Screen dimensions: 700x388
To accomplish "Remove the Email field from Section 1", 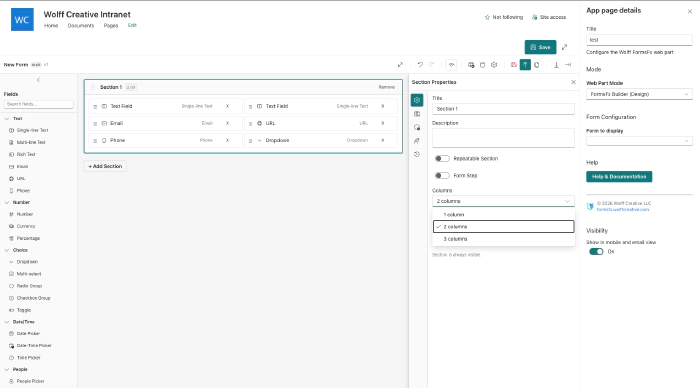I will tap(227, 123).
